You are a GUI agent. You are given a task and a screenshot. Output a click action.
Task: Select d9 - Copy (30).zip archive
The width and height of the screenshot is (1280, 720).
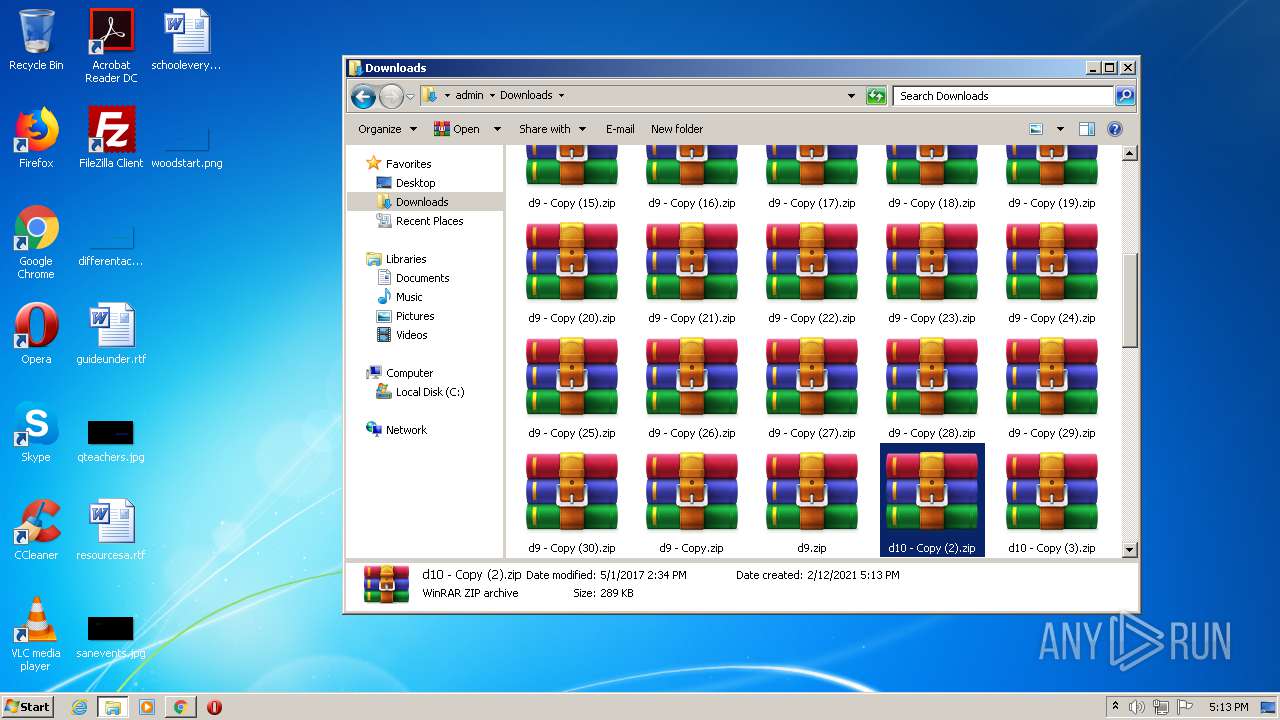click(x=572, y=502)
